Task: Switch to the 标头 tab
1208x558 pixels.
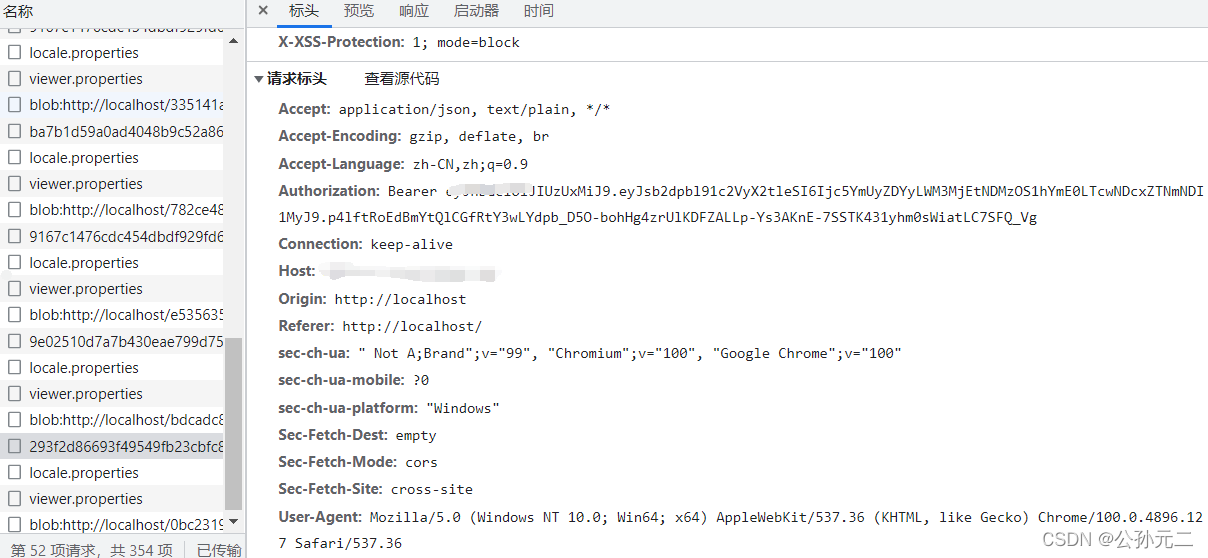Action: click(x=304, y=11)
